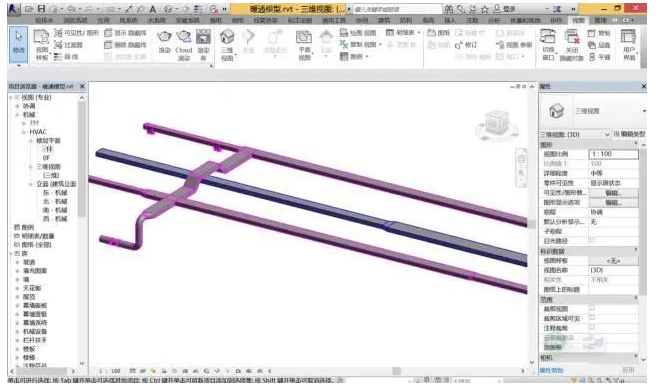
Task: Click the sign in (登录) button
Action: coord(504,9)
